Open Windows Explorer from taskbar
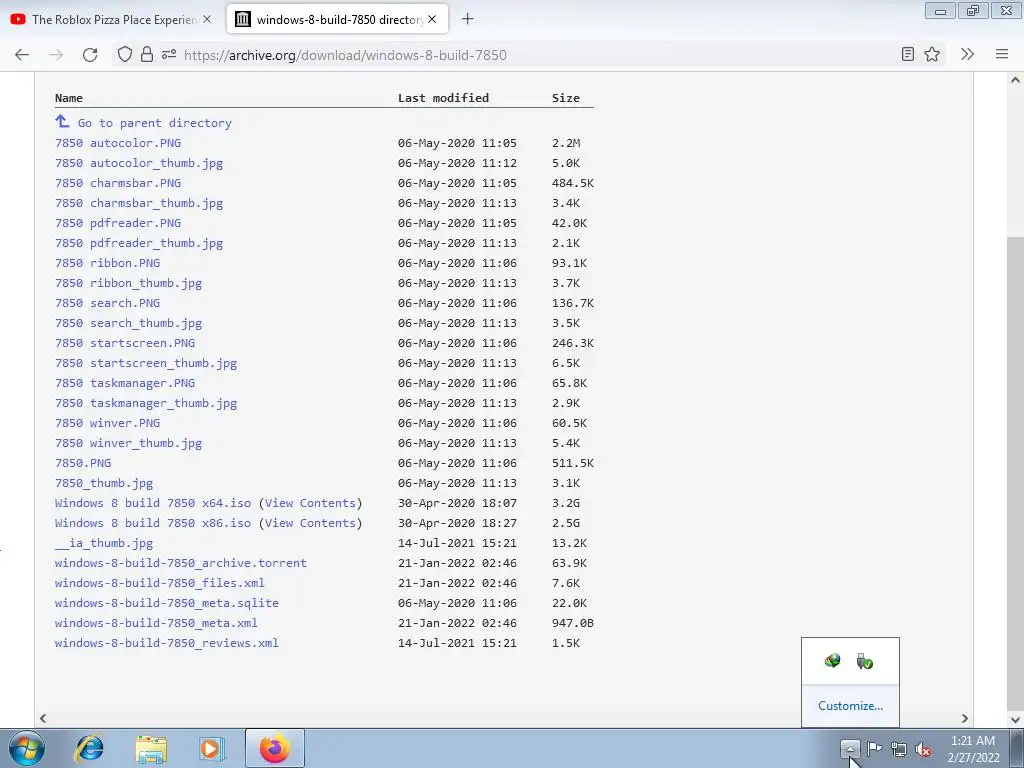Image resolution: width=1024 pixels, height=768 pixels. tap(151, 748)
